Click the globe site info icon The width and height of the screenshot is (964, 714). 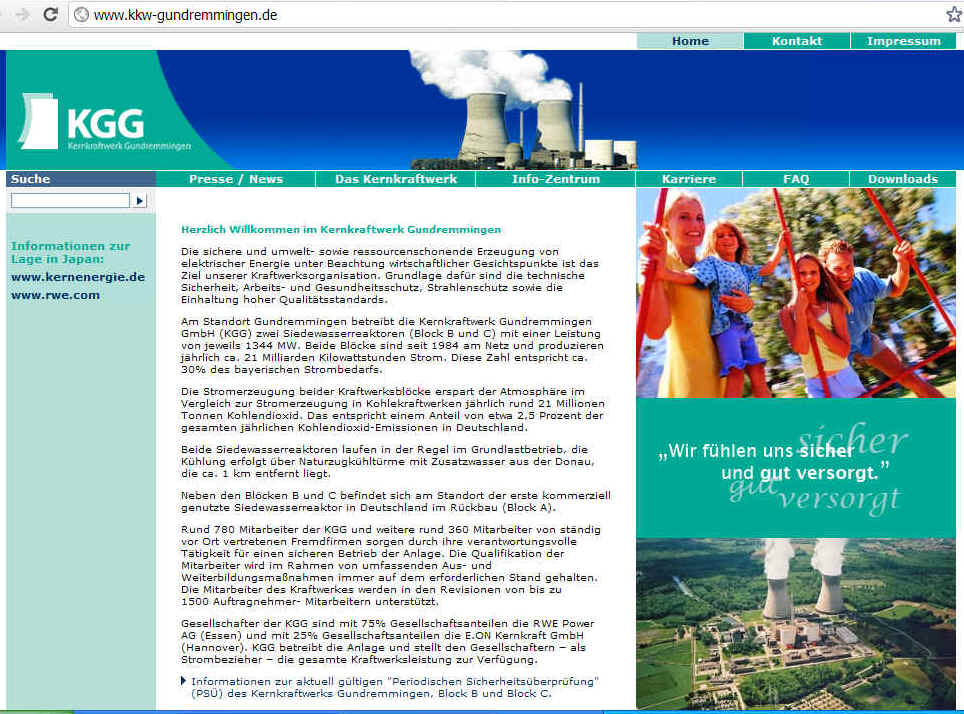click(81, 15)
